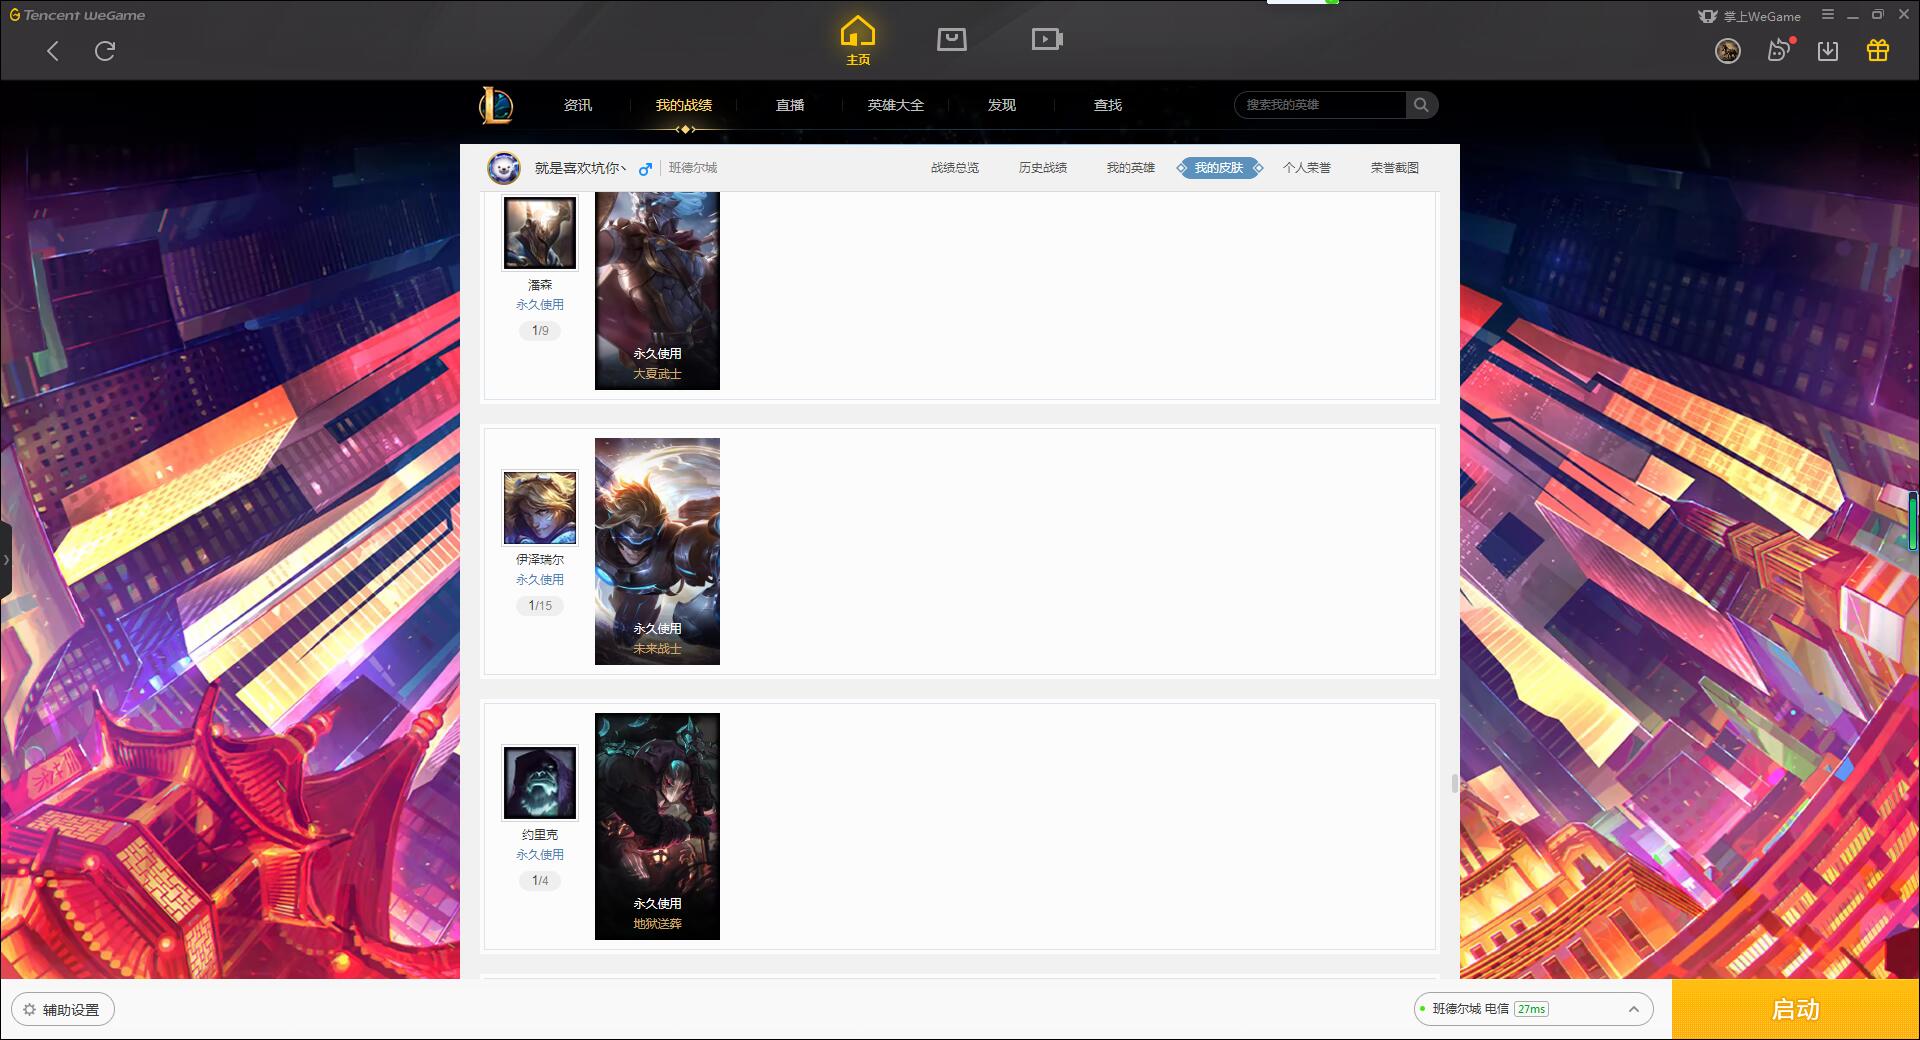Open the 直播 tab
The image size is (1920, 1040).
[x=790, y=105]
